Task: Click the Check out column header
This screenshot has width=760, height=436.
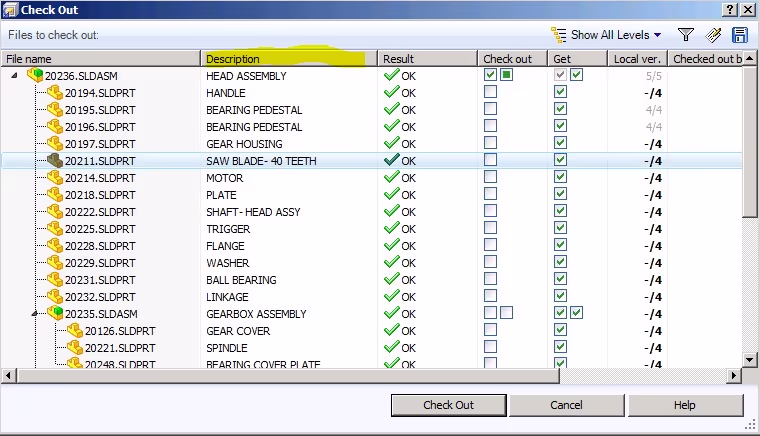Action: pyautogui.click(x=513, y=59)
